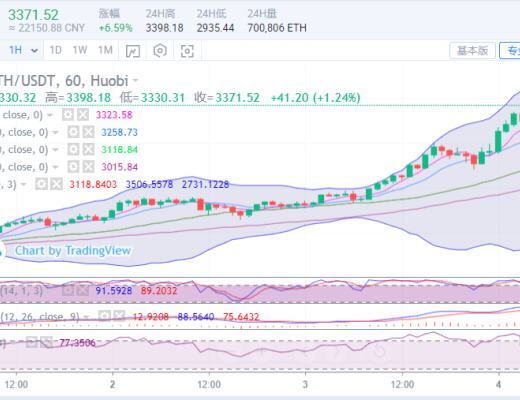This screenshot has width=520, height=400.
Task: Click the 89.2032 indicator value
Action: tap(159, 291)
